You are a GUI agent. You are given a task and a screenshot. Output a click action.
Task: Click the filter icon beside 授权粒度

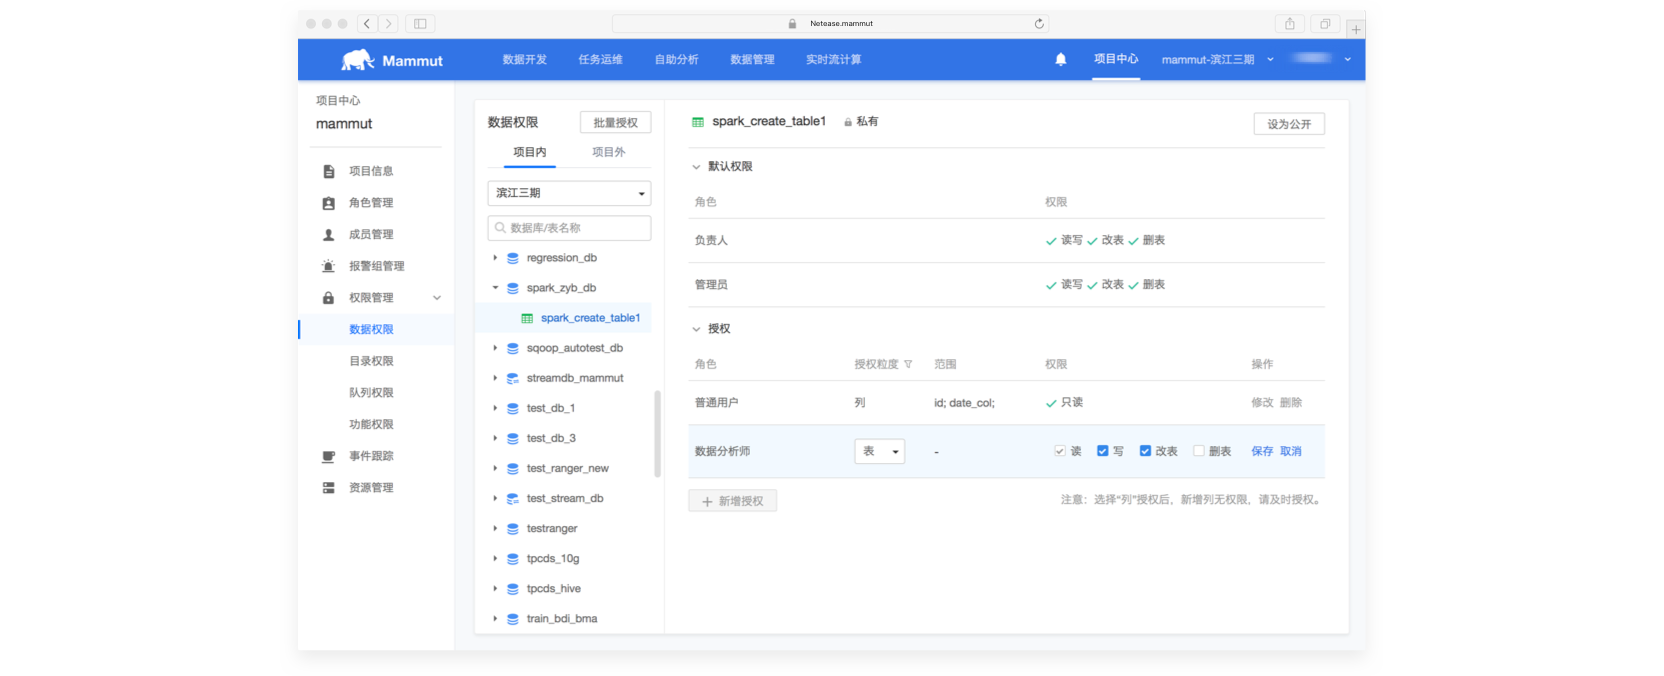point(908,364)
